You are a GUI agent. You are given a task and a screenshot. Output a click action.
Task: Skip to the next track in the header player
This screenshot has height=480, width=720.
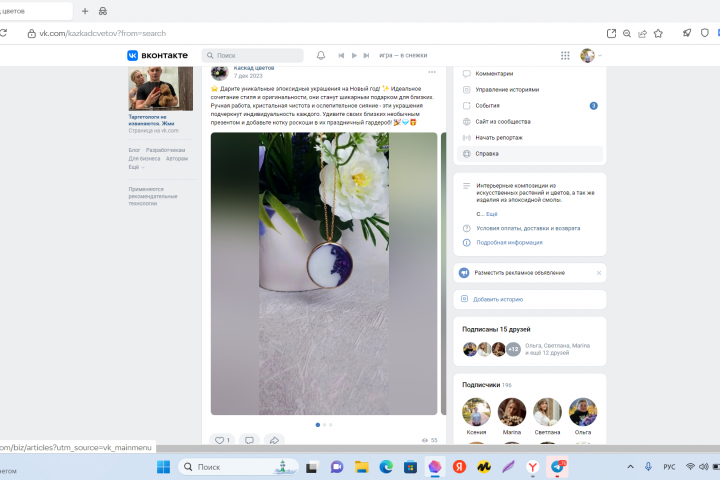(366, 56)
